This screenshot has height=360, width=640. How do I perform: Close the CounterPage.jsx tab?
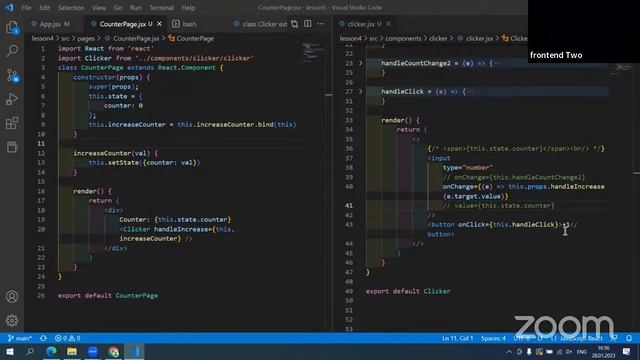coord(159,24)
